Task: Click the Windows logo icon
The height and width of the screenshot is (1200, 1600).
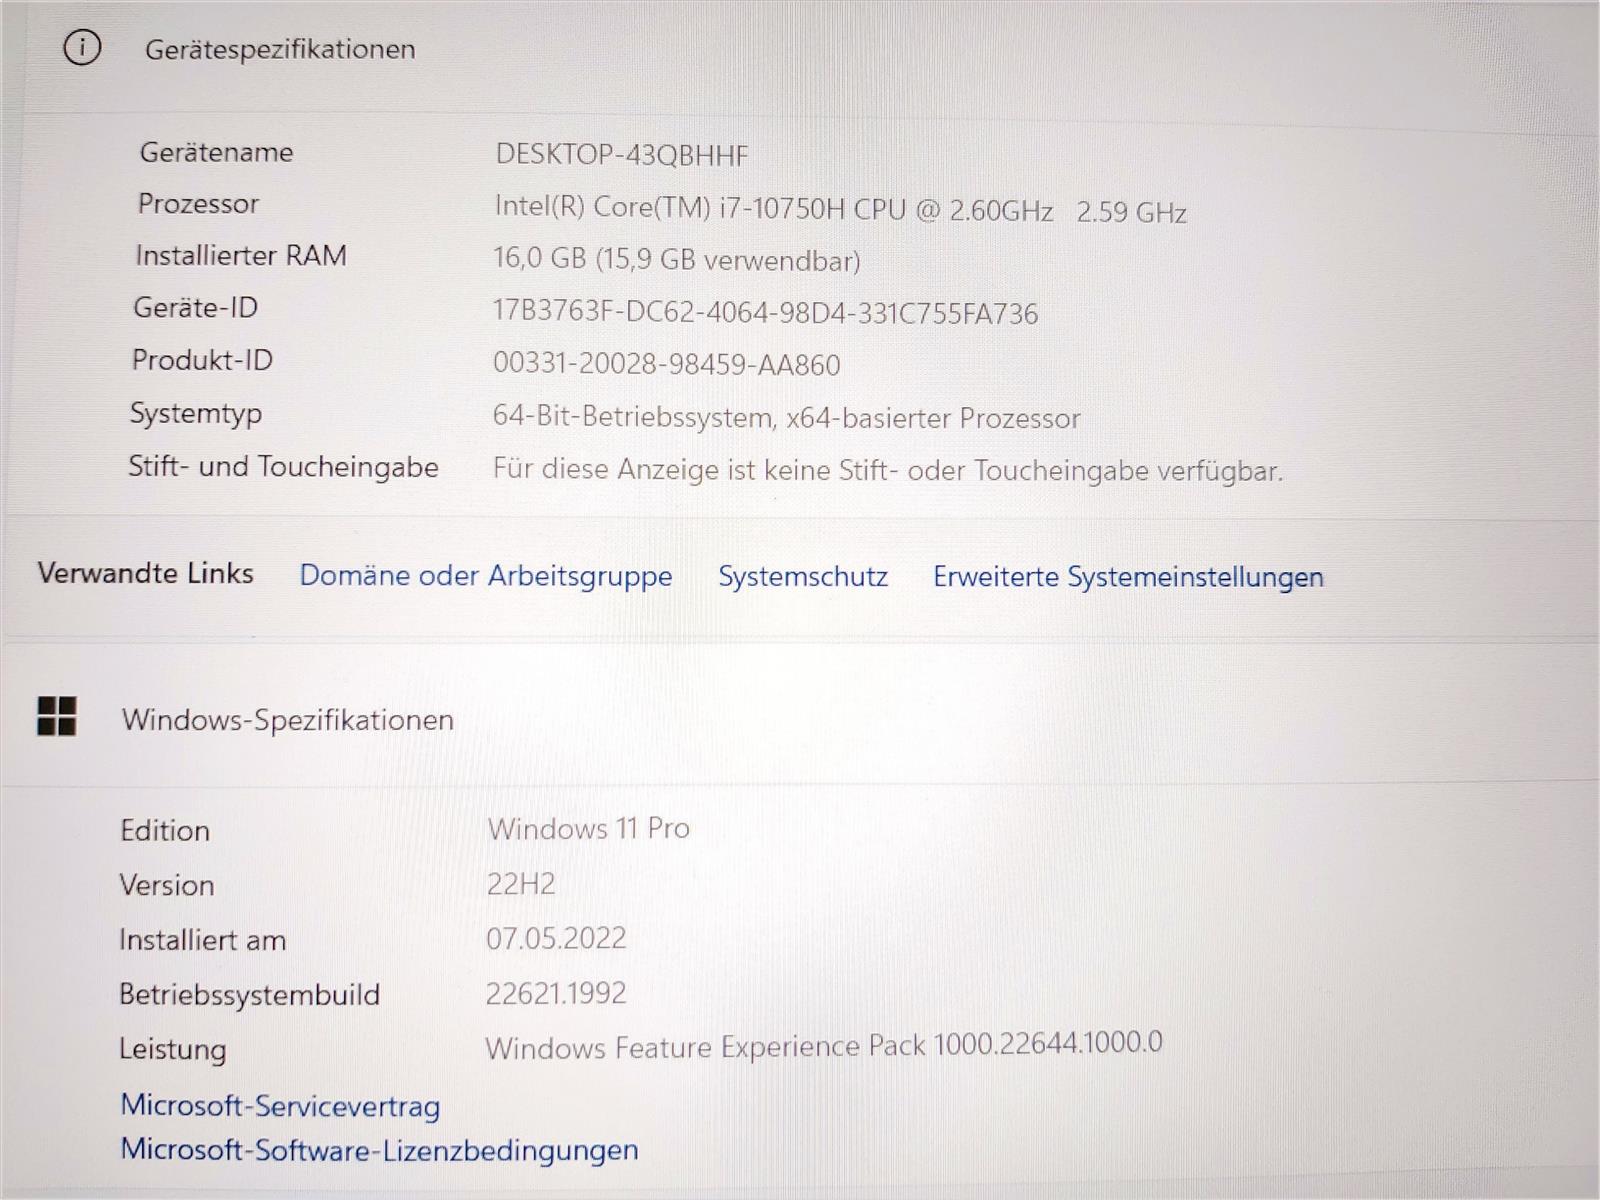Action: 57,716
